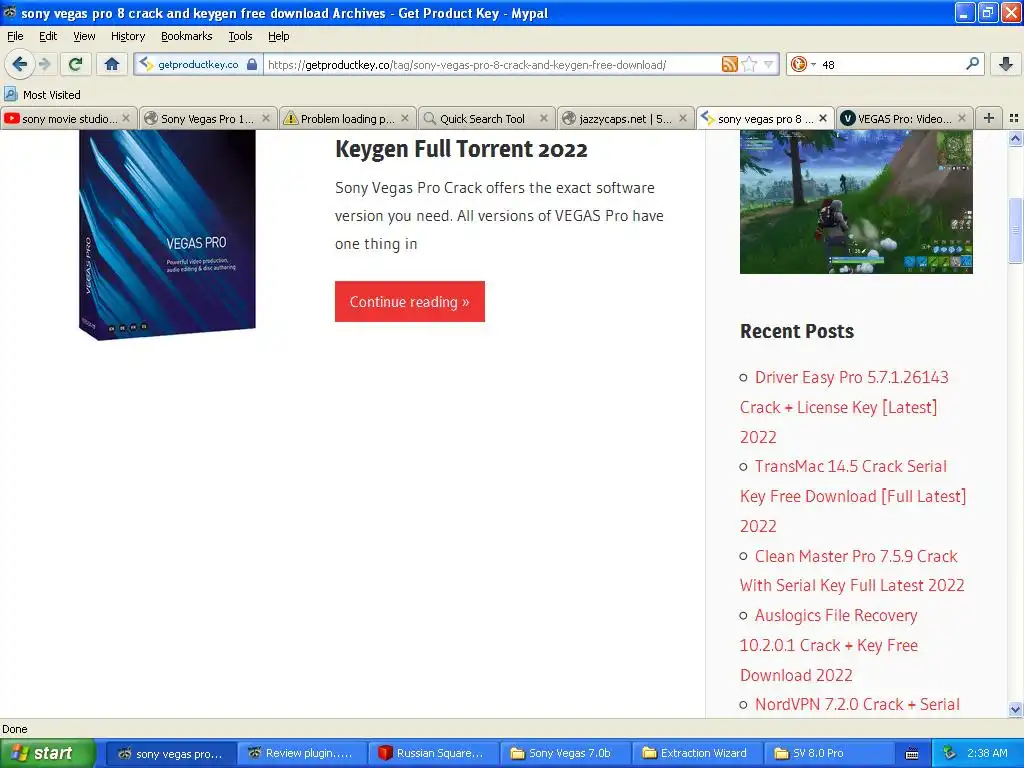
Task: Open the View menu
Action: tap(84, 36)
